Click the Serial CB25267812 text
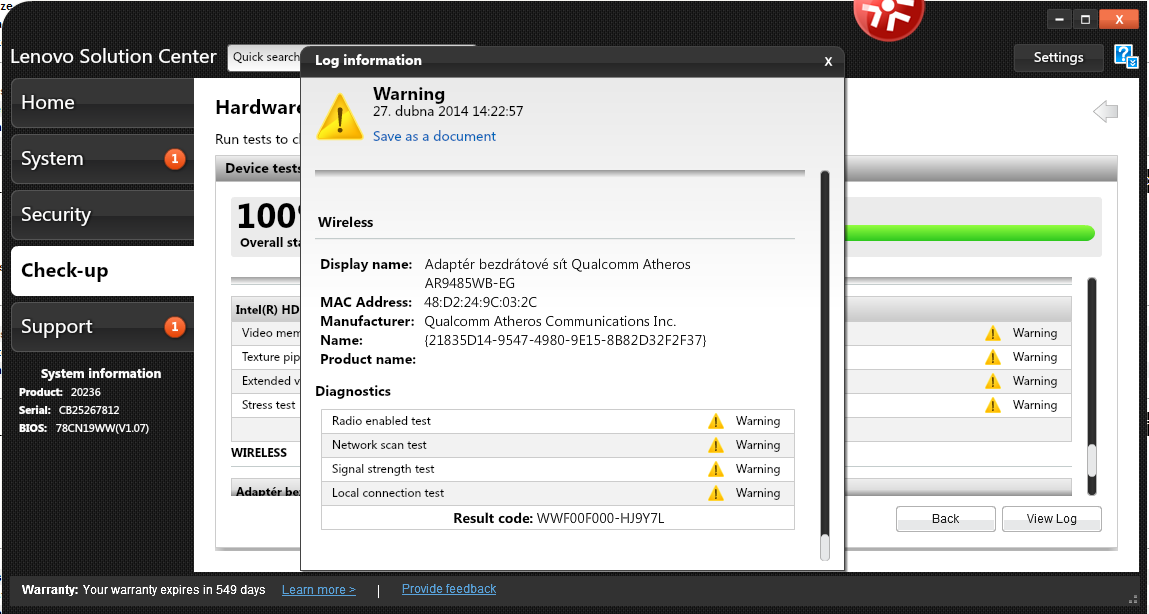1149x614 pixels. [69, 410]
